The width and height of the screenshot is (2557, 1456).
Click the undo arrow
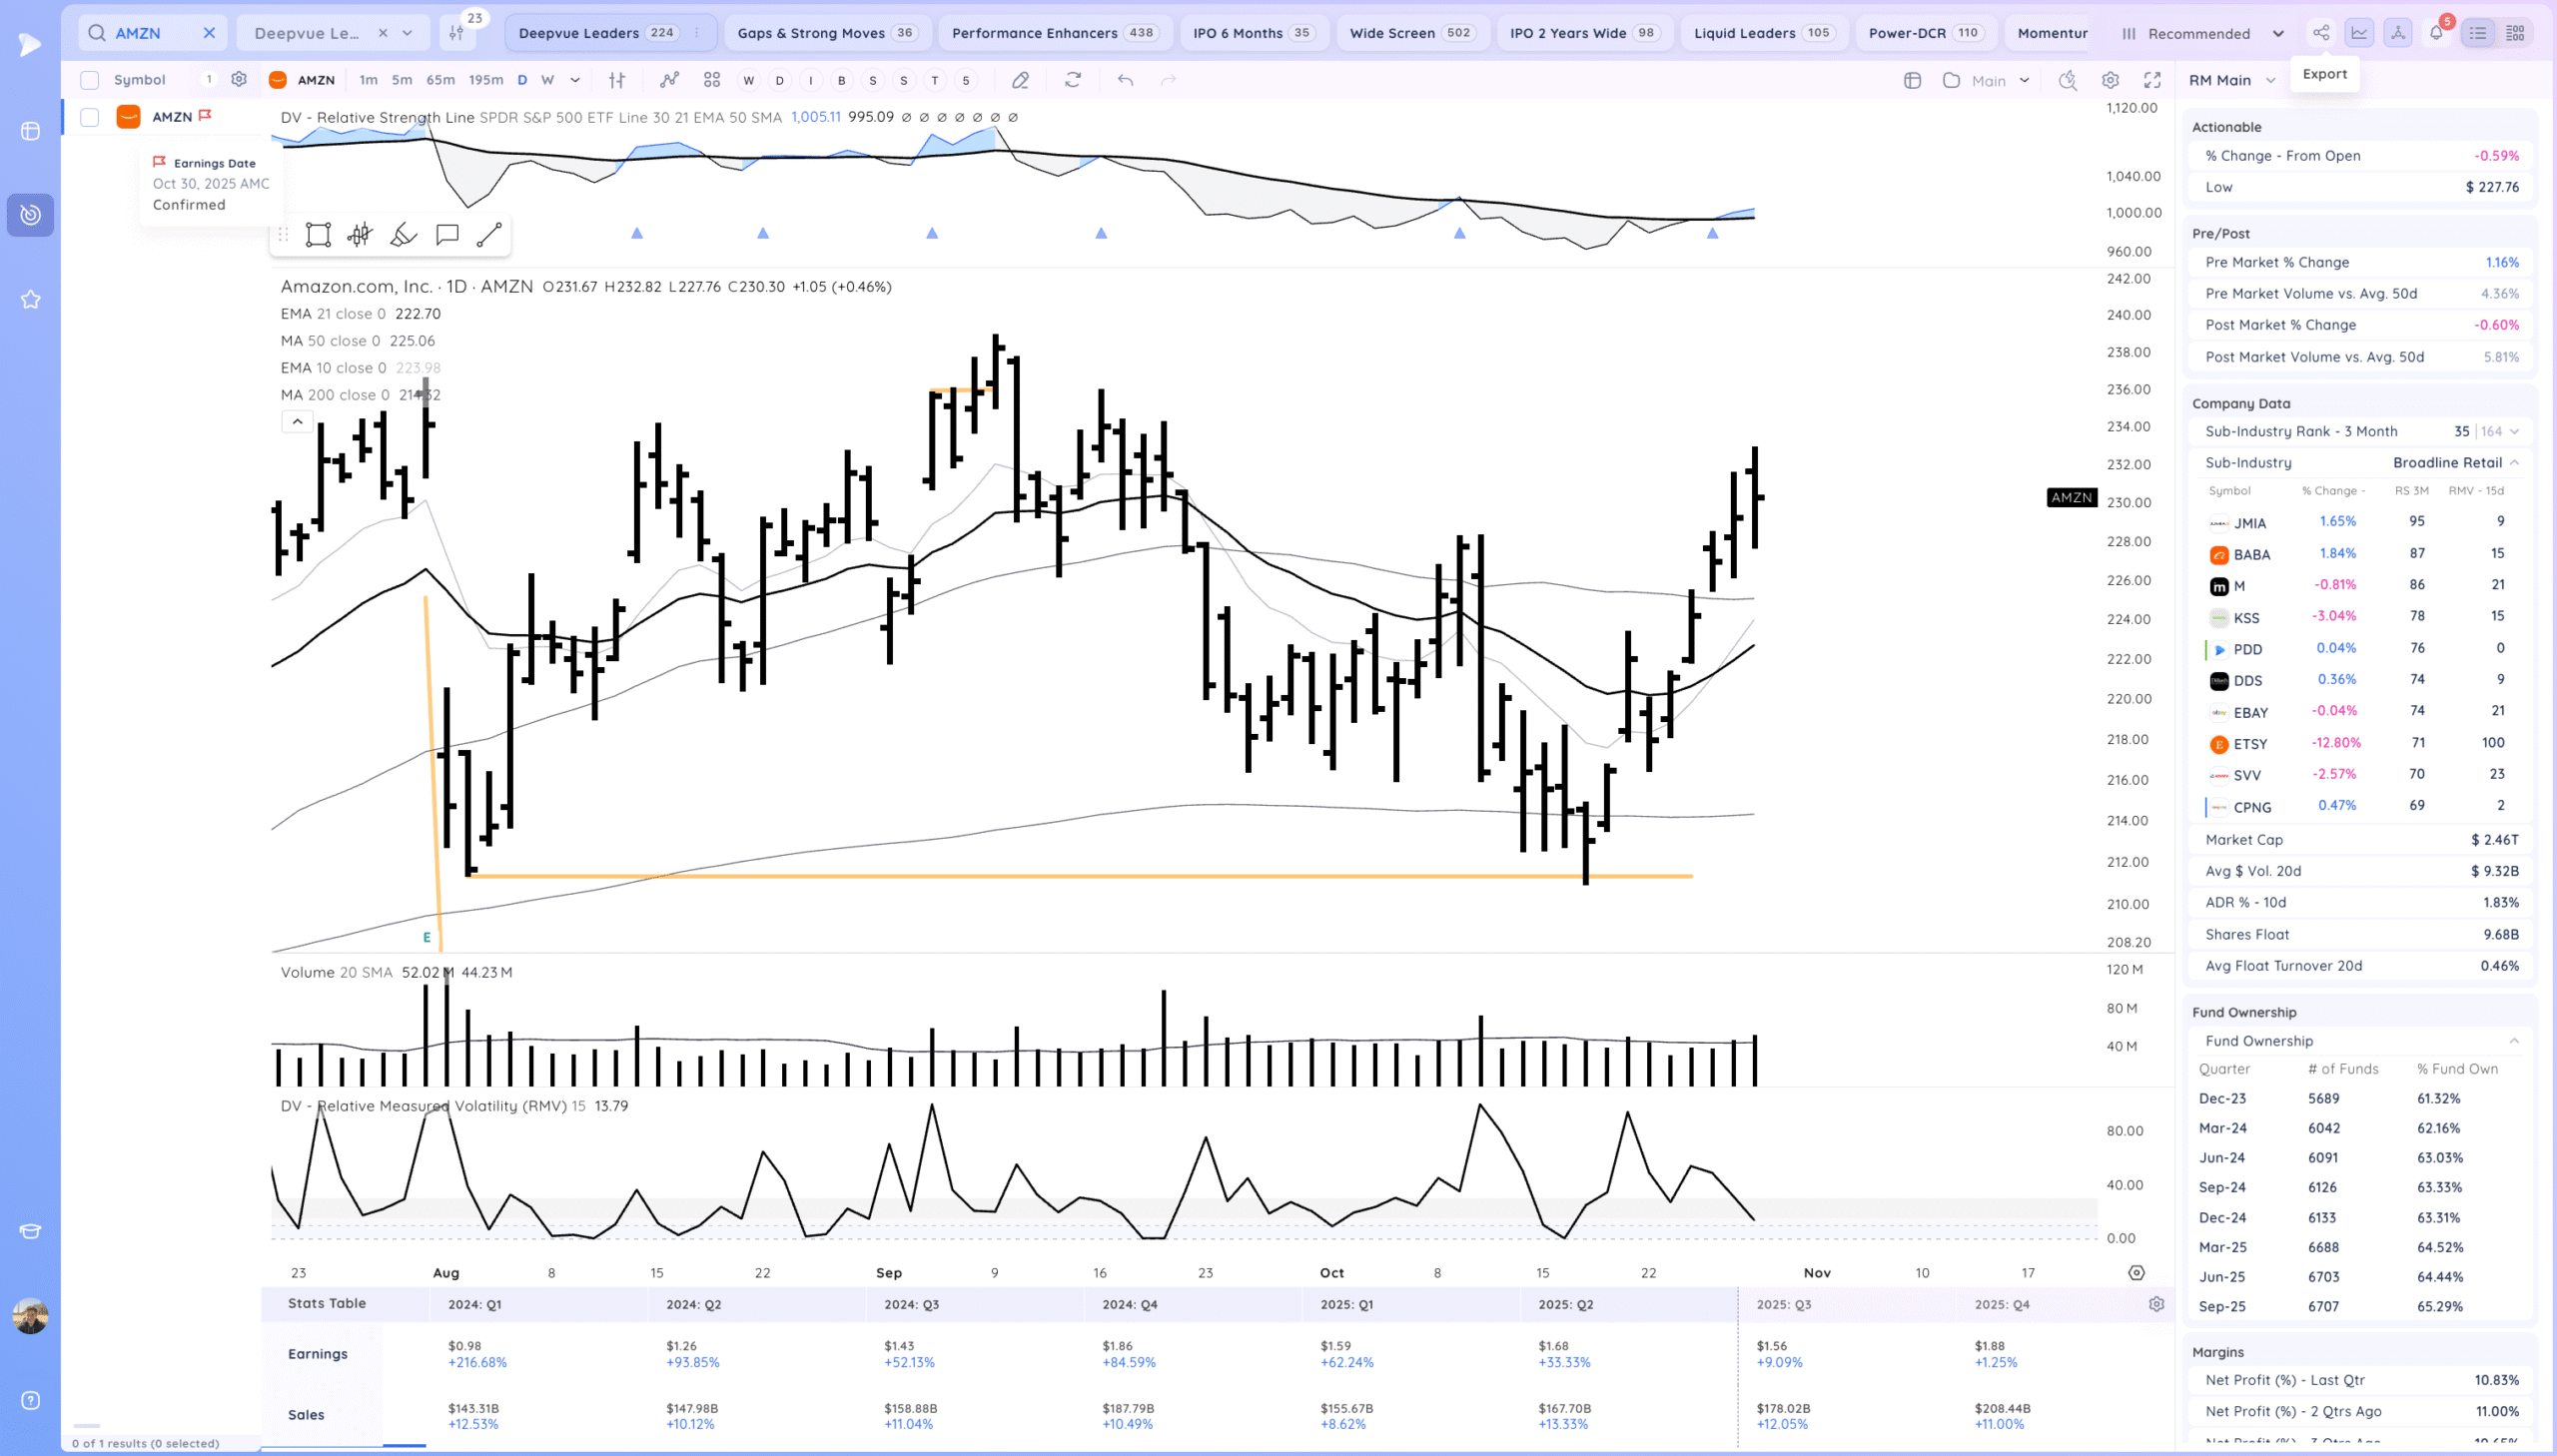click(1125, 80)
